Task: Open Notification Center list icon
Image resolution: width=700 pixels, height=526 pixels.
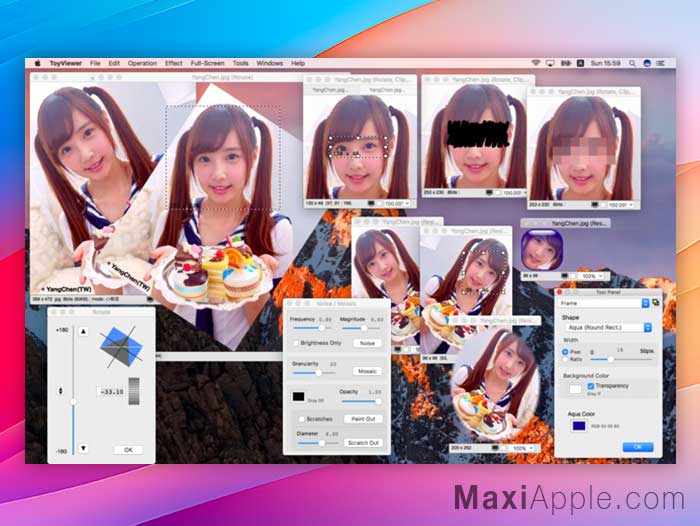Action: (x=660, y=63)
